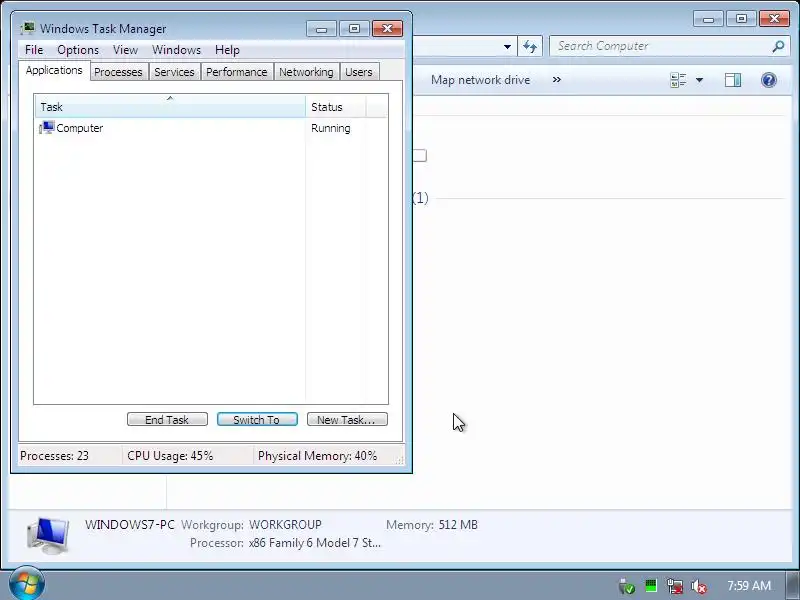The height and width of the screenshot is (600, 800).
Task: Sort tasks by the Status column header
Action: pos(335,107)
